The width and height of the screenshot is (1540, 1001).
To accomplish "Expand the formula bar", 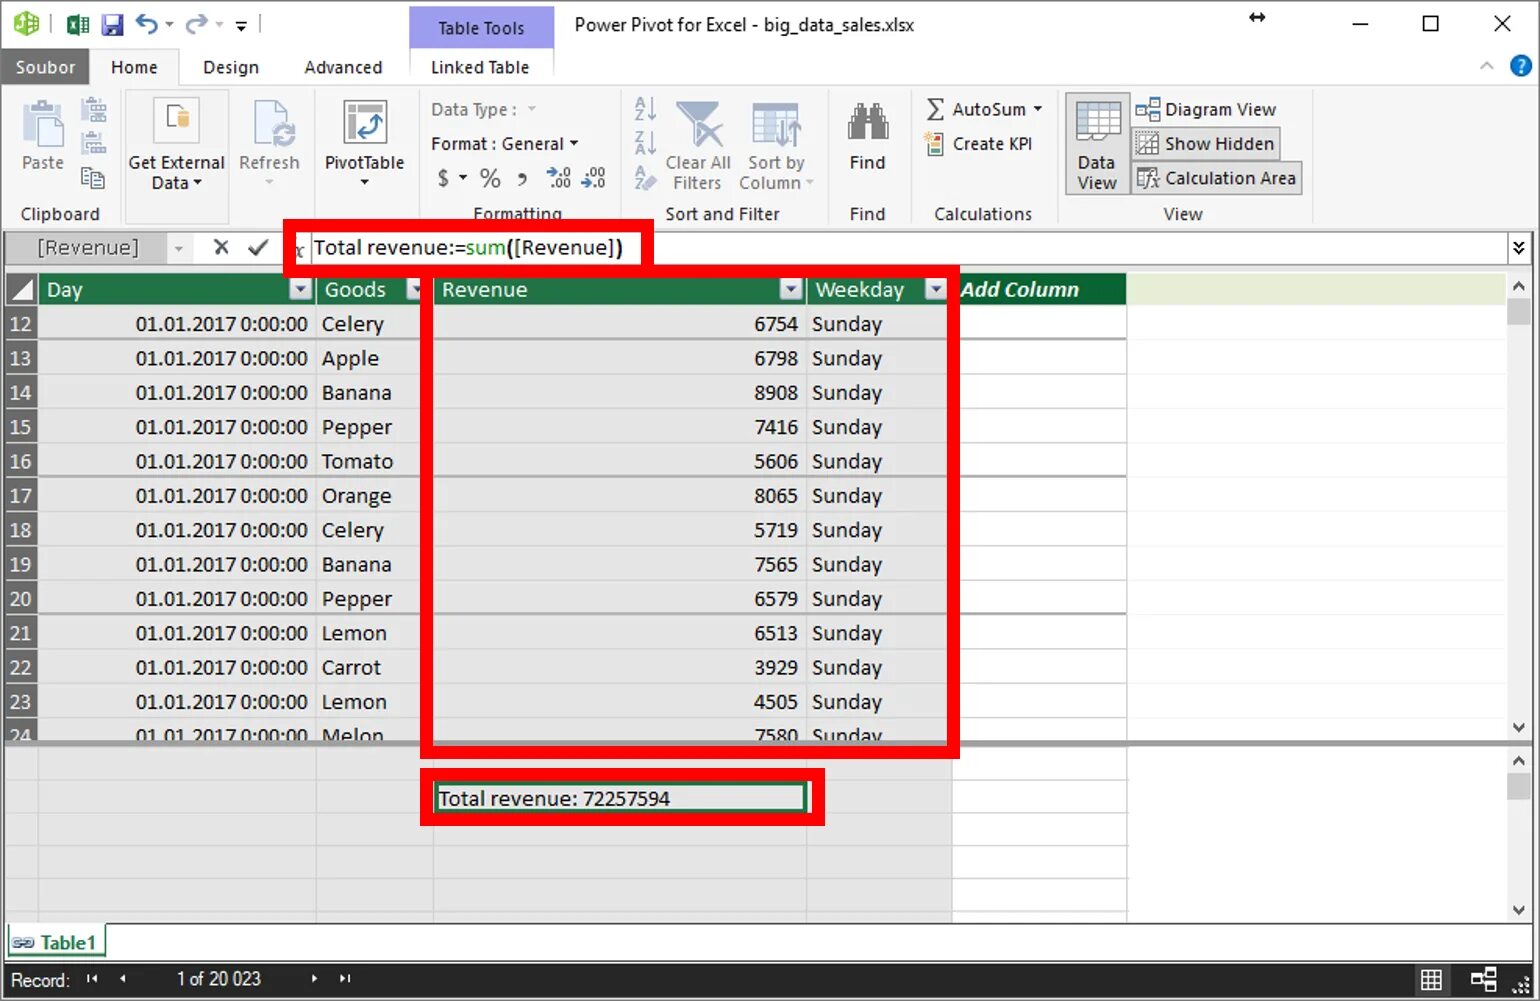I will [x=1519, y=247].
